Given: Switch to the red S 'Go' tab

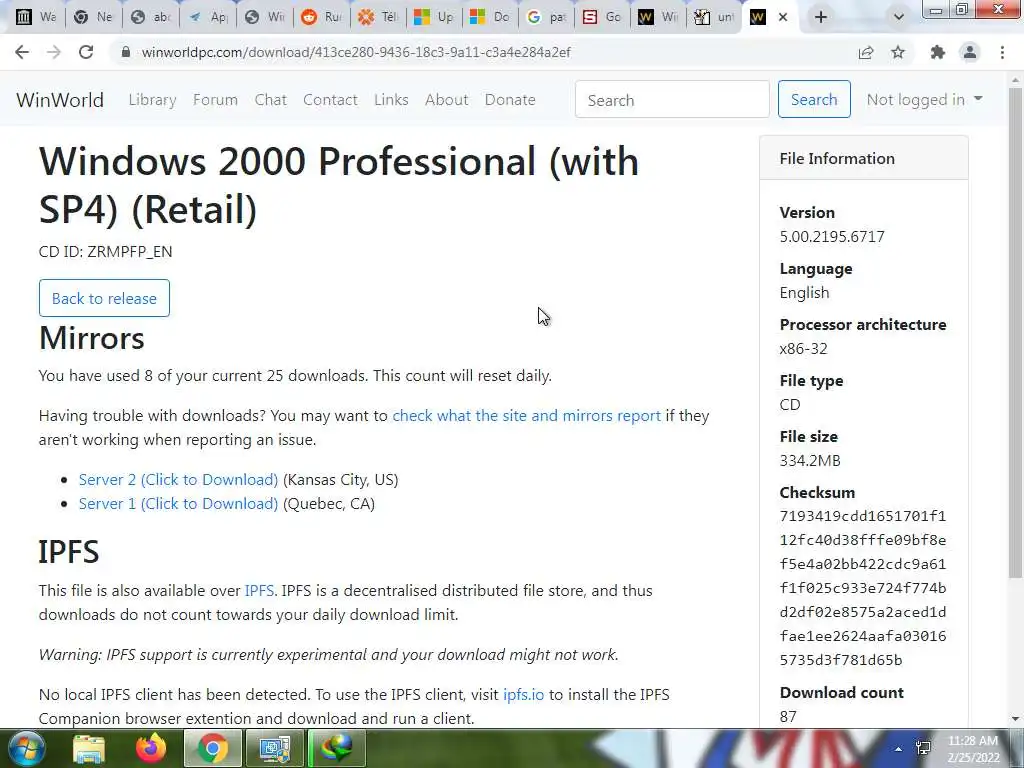Looking at the screenshot, I should [x=603, y=17].
